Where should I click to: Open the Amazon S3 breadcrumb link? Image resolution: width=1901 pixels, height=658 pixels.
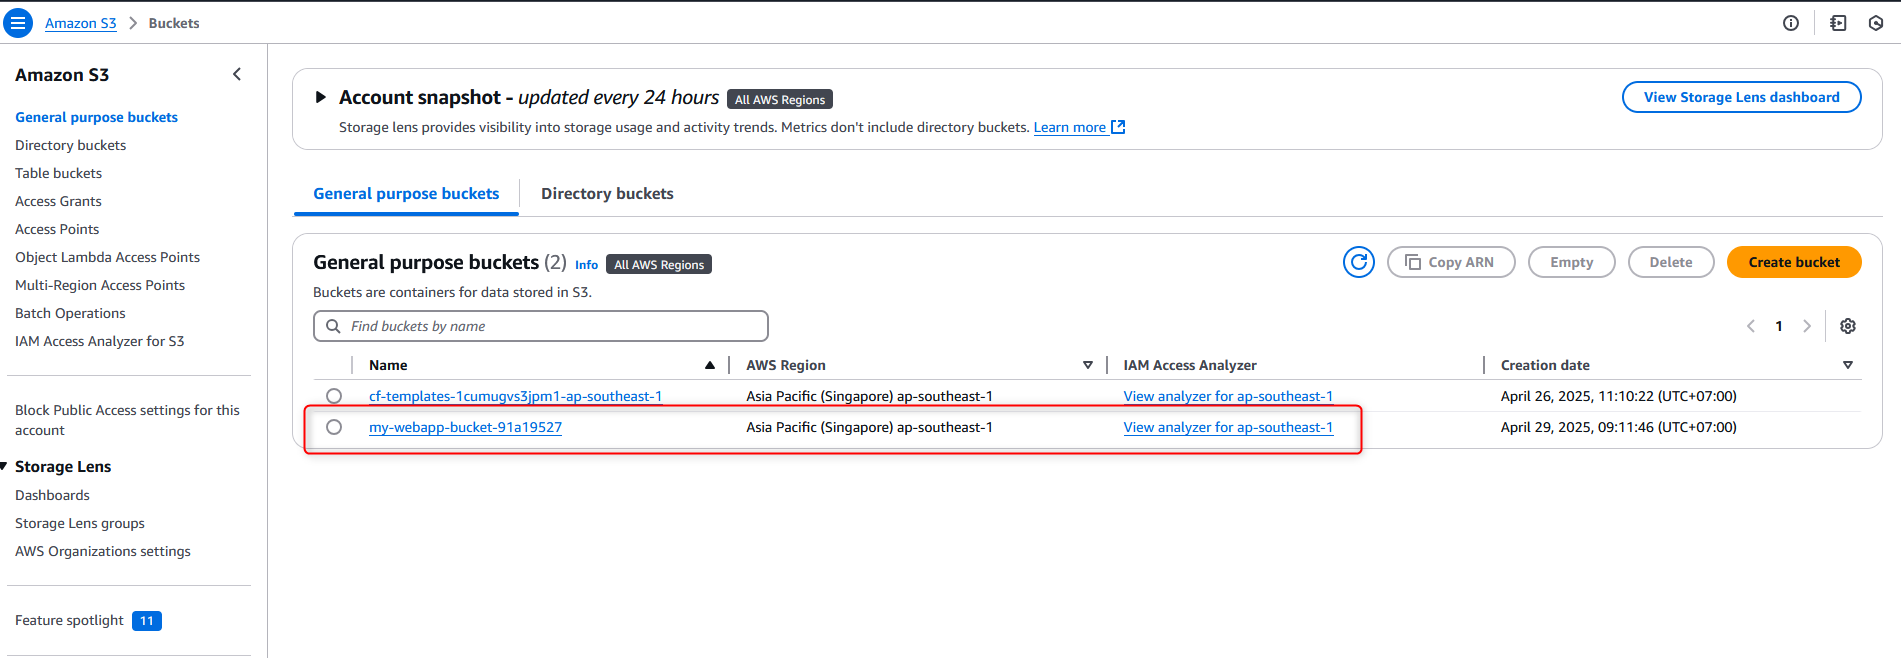[x=80, y=23]
